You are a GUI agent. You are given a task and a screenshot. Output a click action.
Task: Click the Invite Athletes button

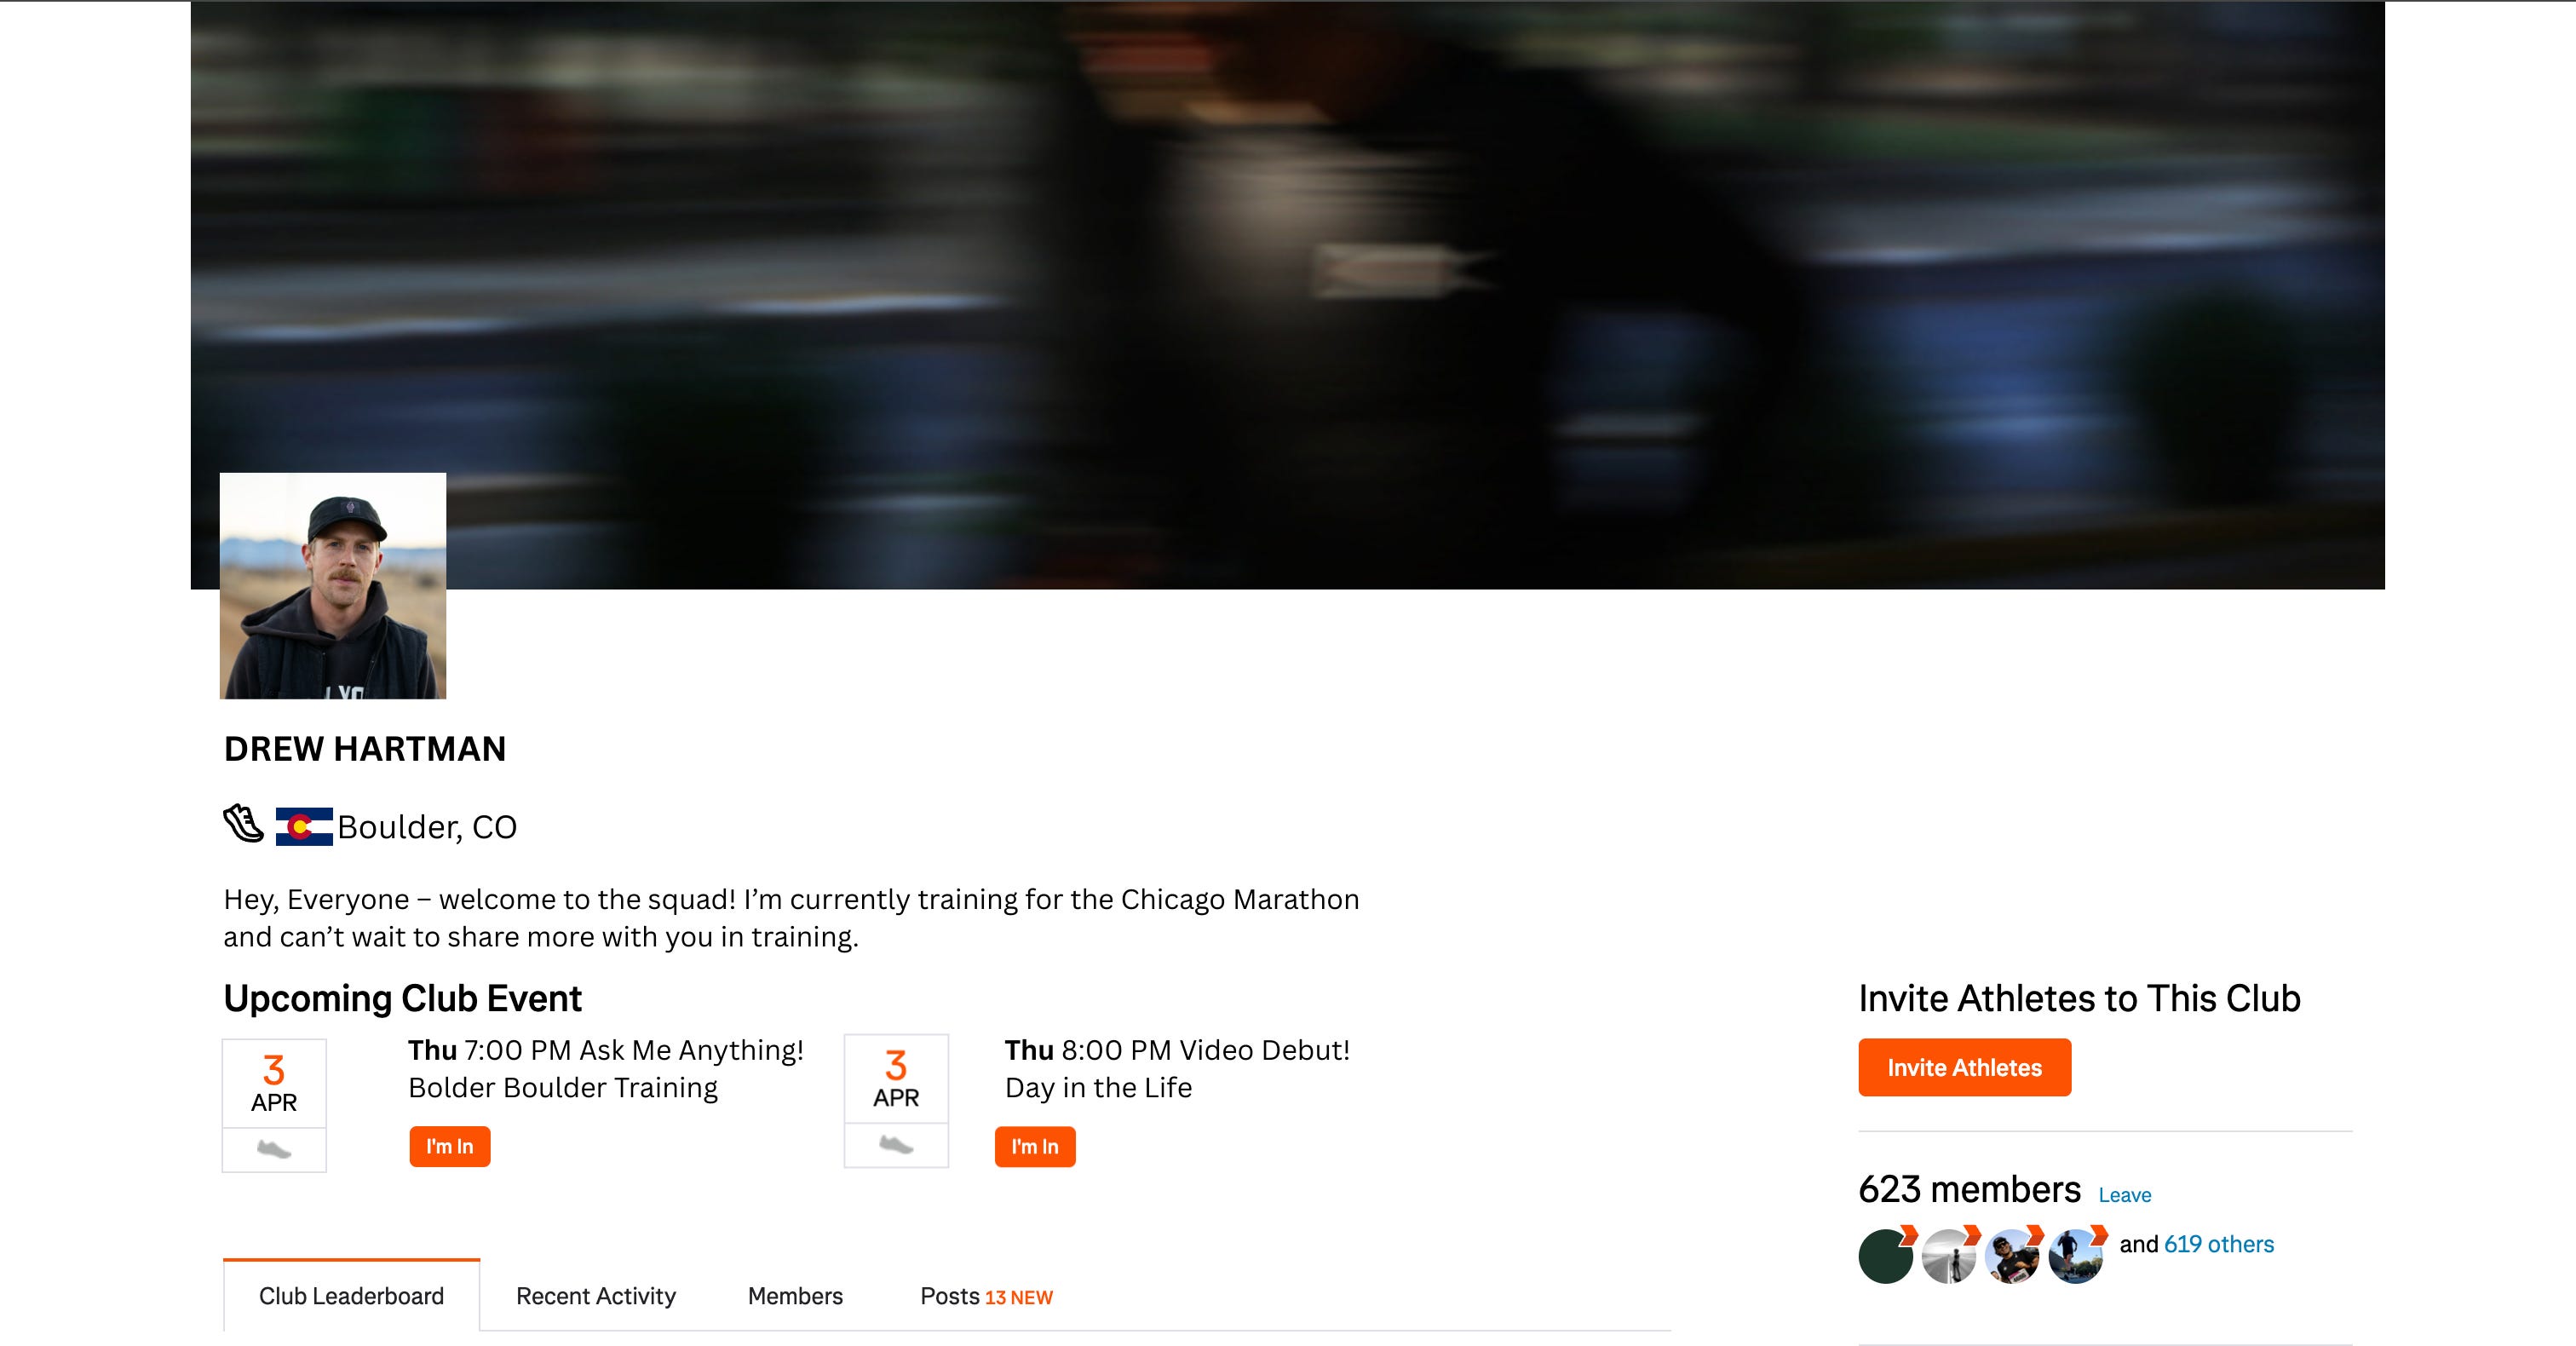1964,1067
